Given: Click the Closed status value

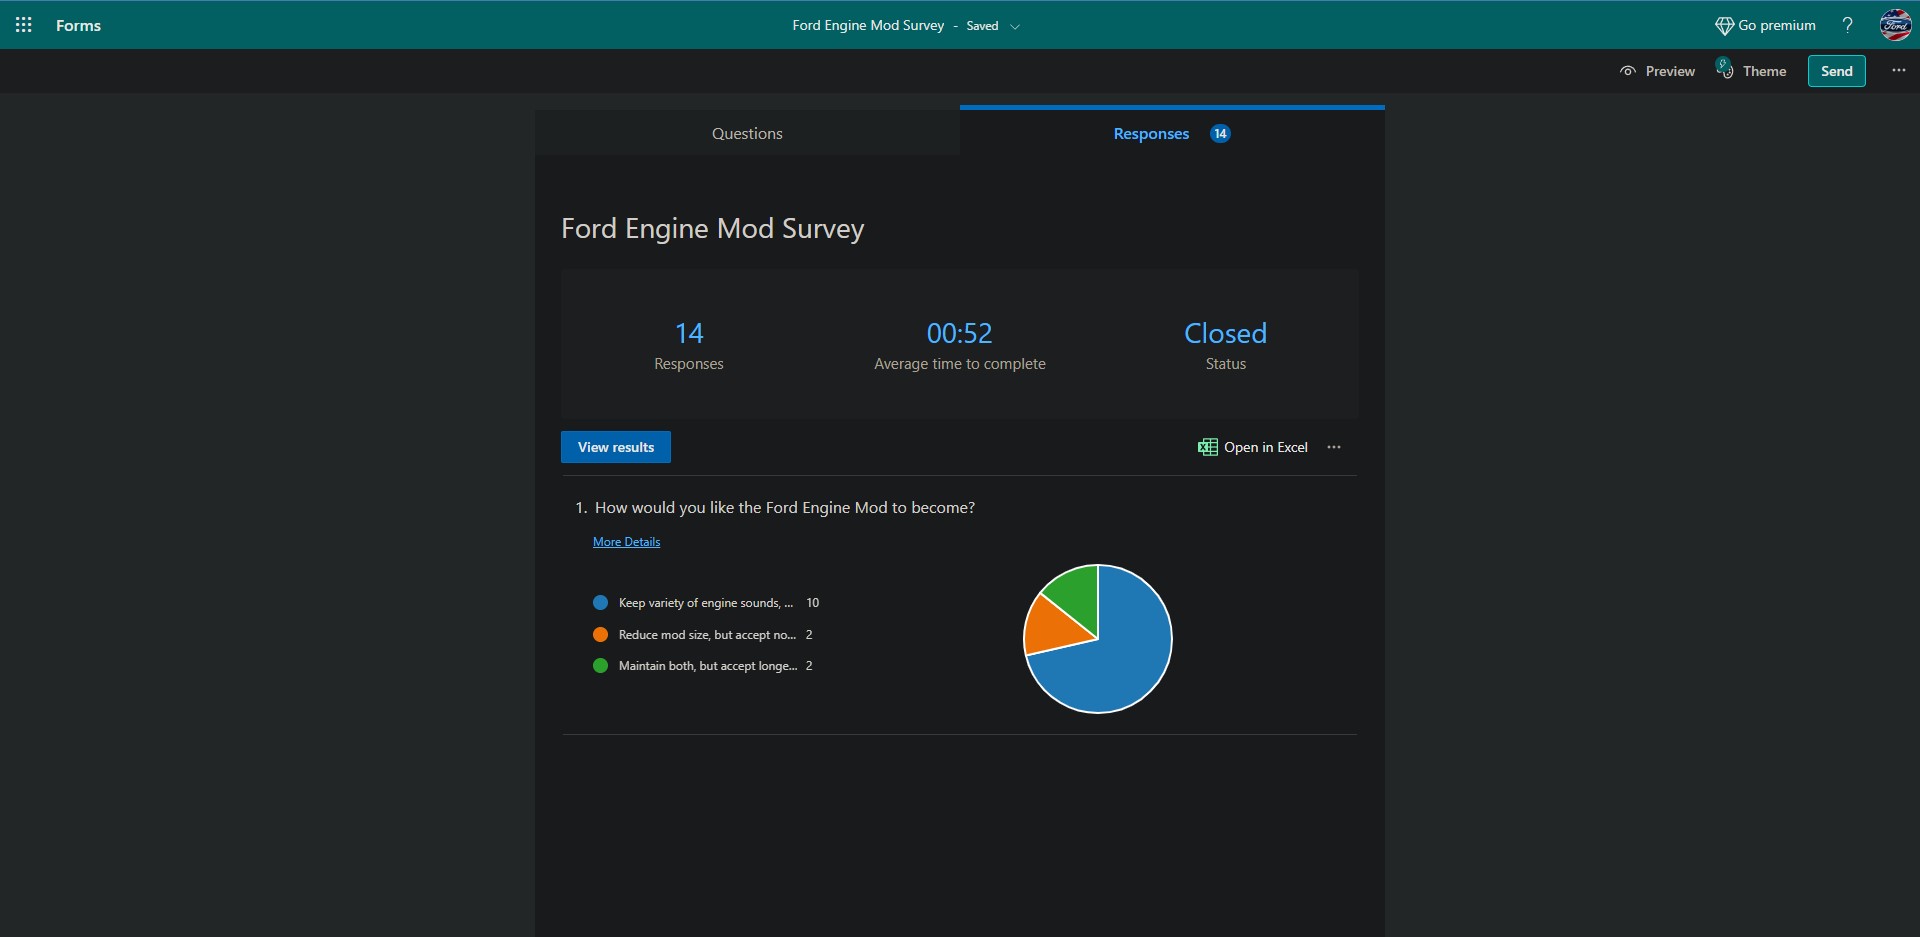Looking at the screenshot, I should coord(1225,333).
